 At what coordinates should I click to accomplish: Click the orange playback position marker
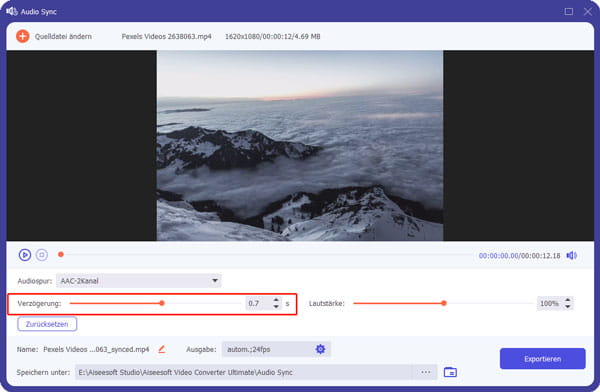click(60, 254)
